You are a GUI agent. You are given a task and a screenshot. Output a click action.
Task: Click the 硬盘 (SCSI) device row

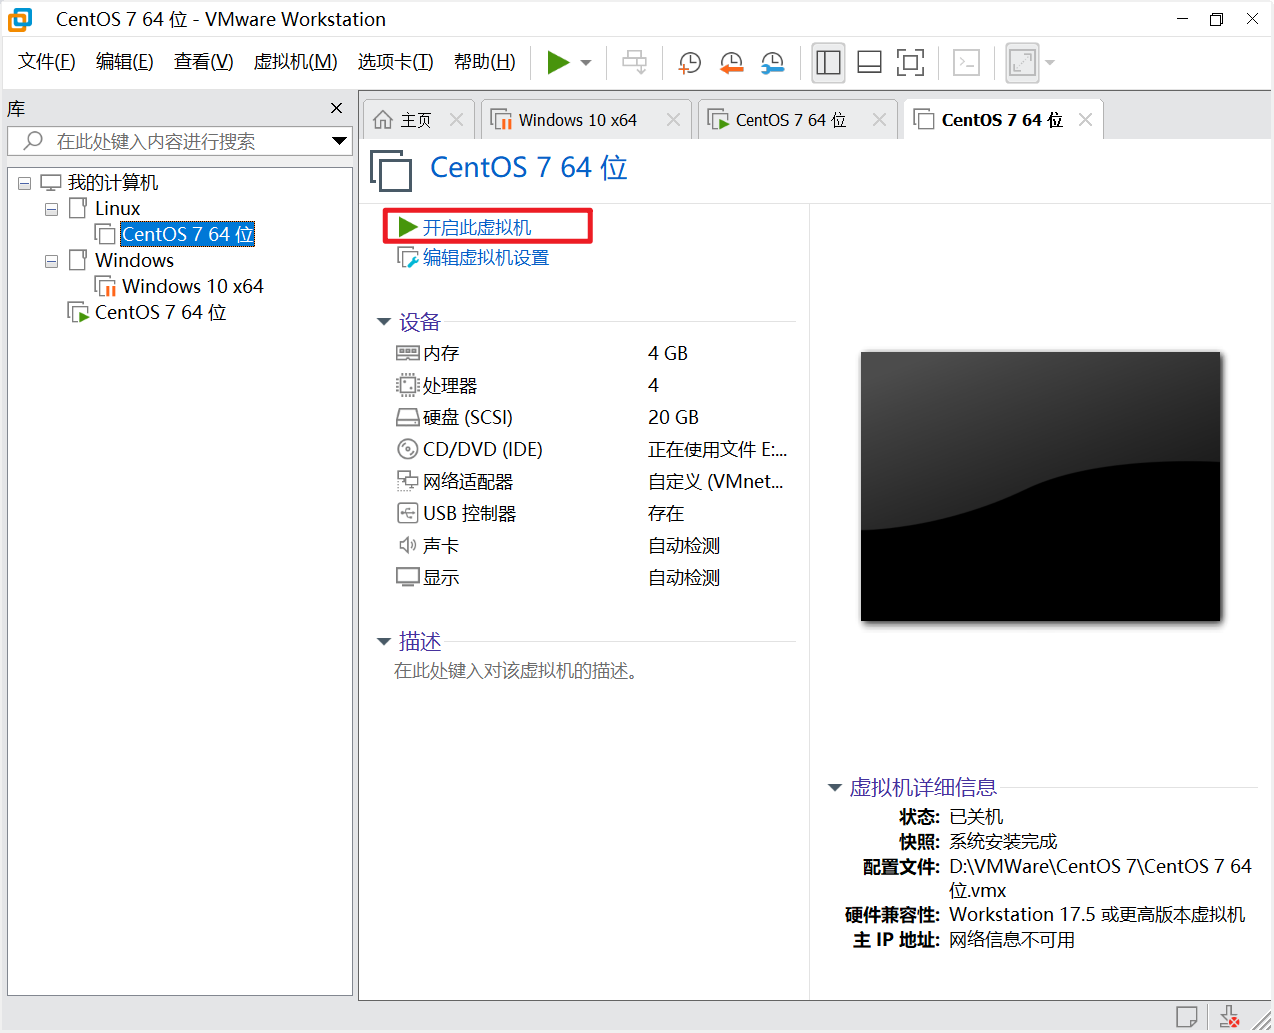pyautogui.click(x=594, y=417)
